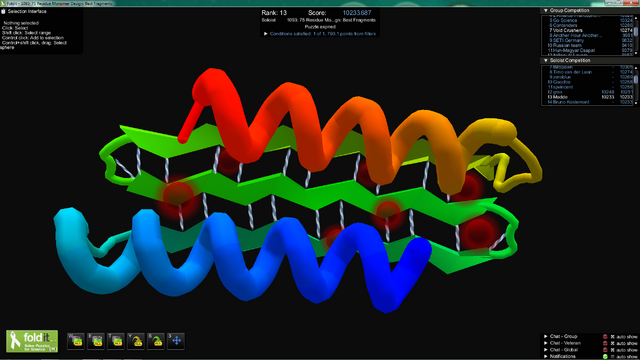
Task: Collapse the Group Competition panel
Action: pos(545,10)
